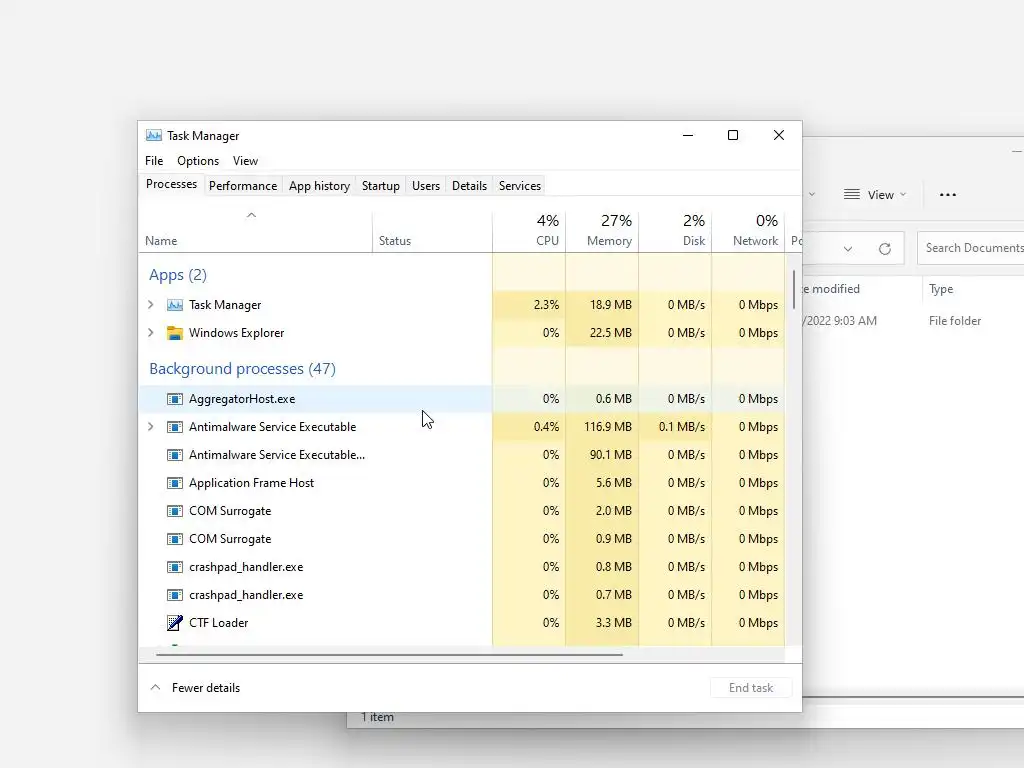The image size is (1024, 768).
Task: Click icon of crashpad_handler.exe using 0.7 MB
Action: pyautogui.click(x=174, y=596)
